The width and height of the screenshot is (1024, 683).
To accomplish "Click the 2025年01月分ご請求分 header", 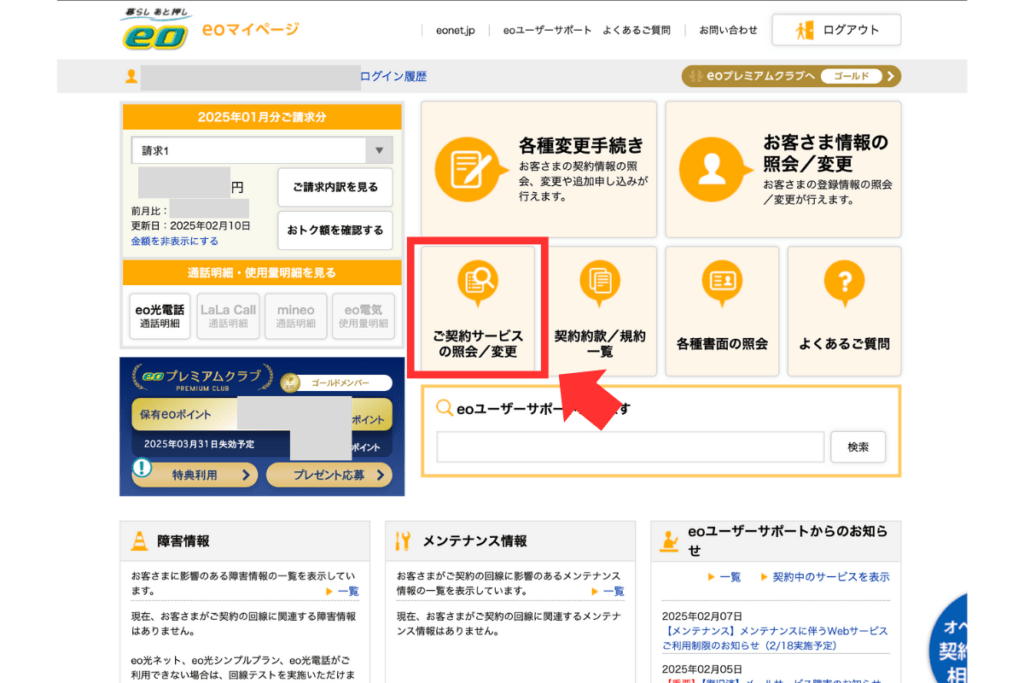I will click(262, 118).
